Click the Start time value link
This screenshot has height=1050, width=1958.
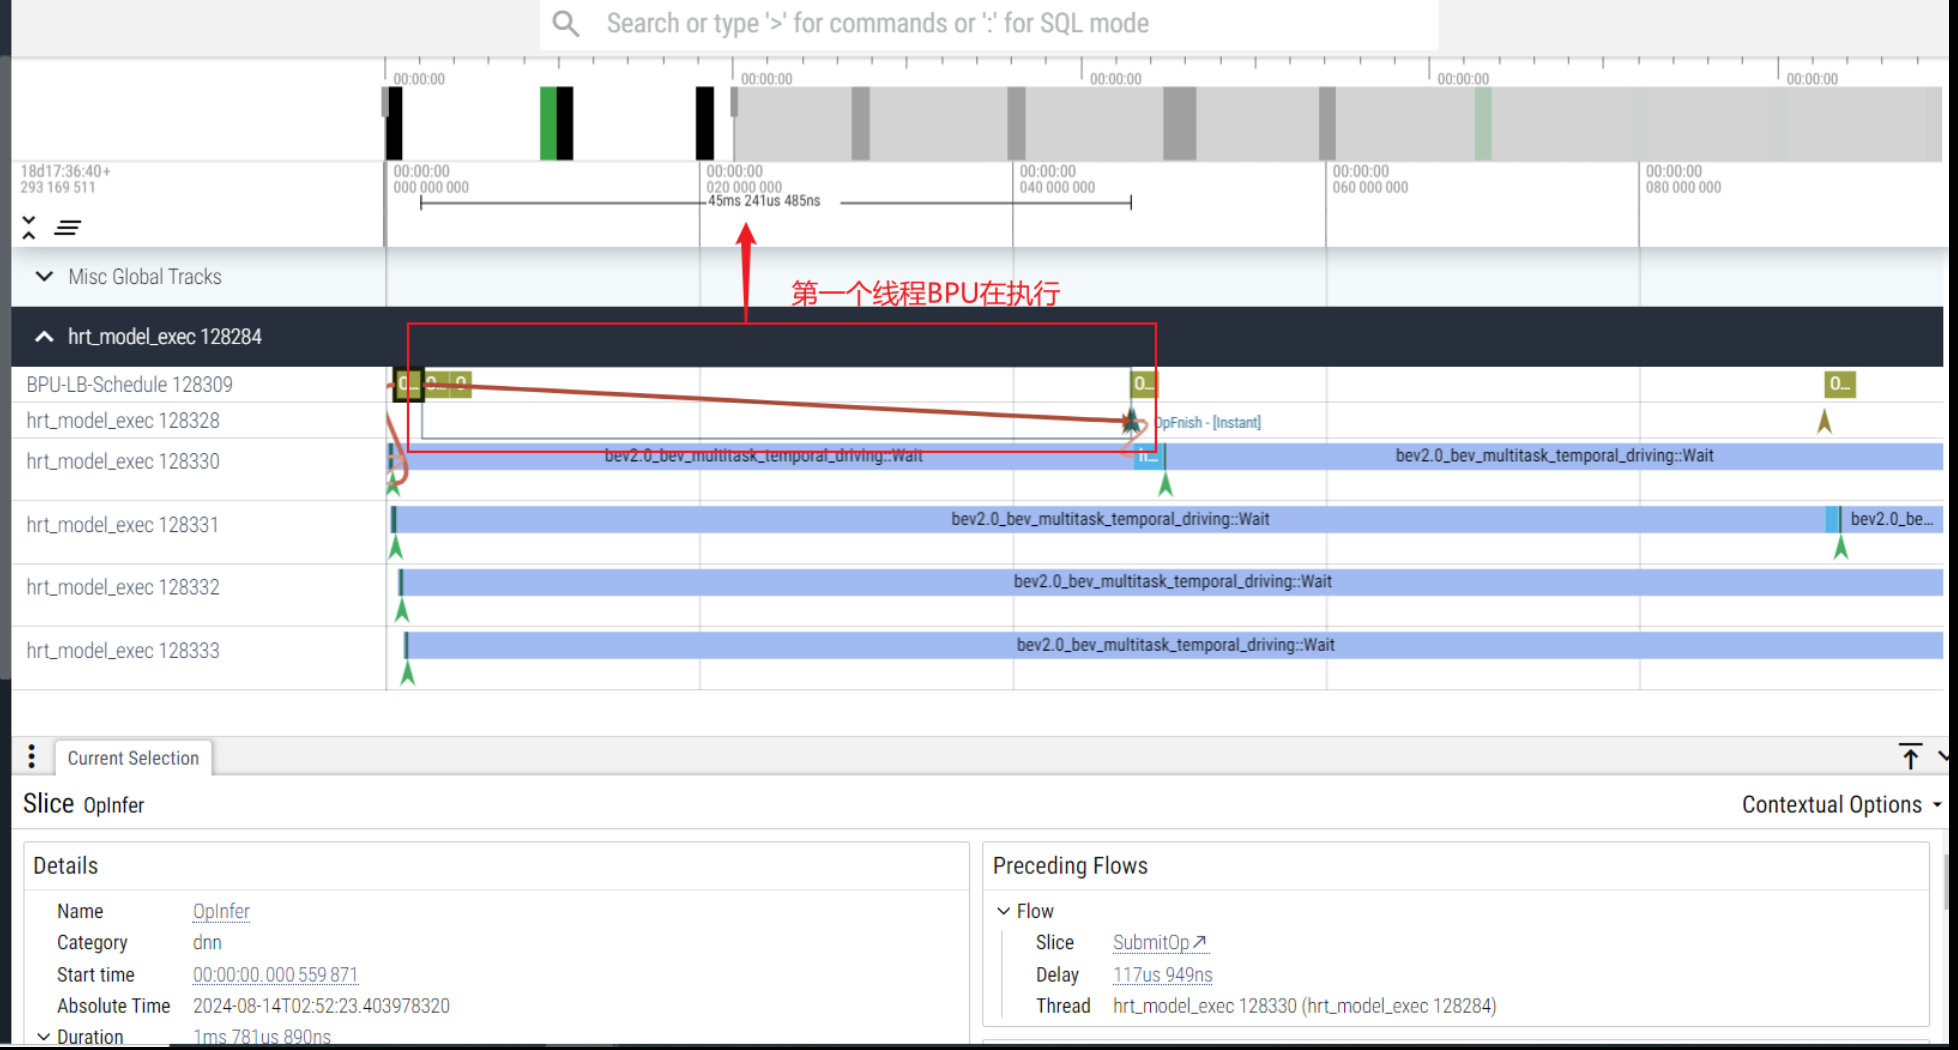point(275,974)
